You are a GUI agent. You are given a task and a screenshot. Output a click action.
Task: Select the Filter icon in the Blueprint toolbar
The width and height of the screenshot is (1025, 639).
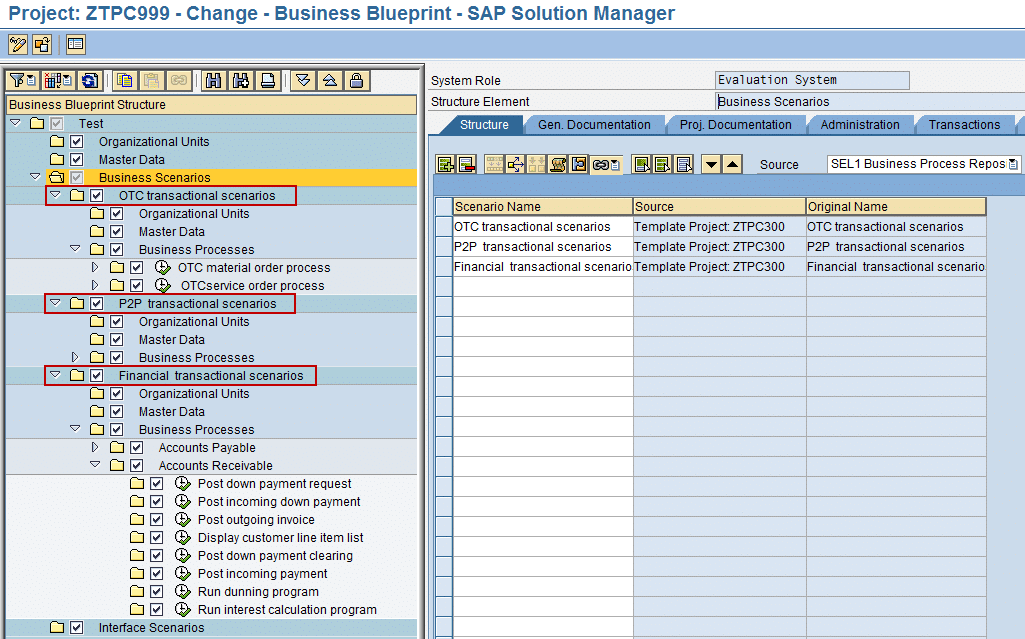click(15, 80)
